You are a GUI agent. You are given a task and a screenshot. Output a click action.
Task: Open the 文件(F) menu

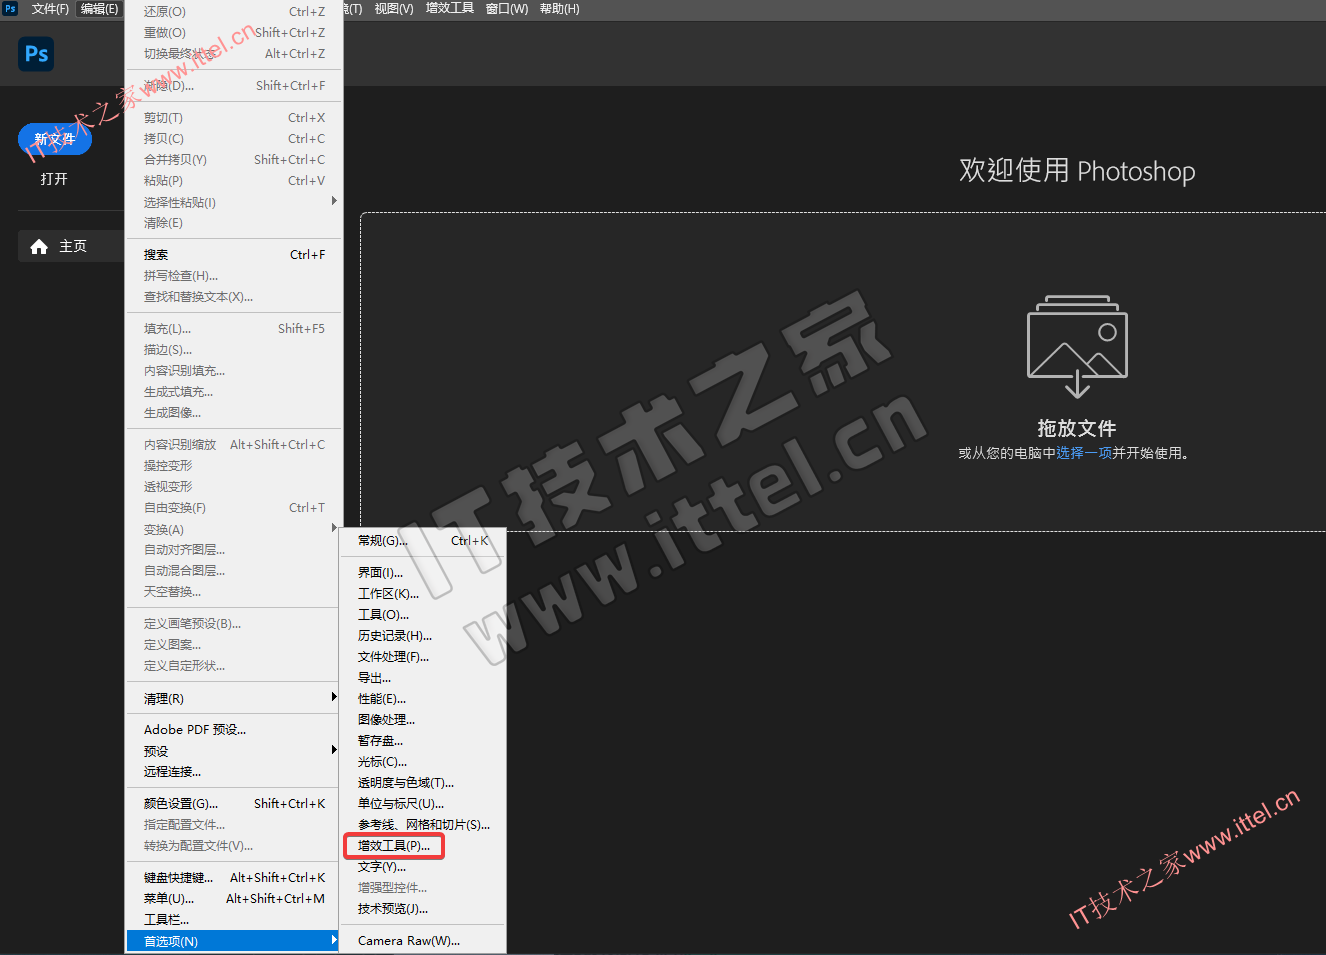[x=50, y=9]
